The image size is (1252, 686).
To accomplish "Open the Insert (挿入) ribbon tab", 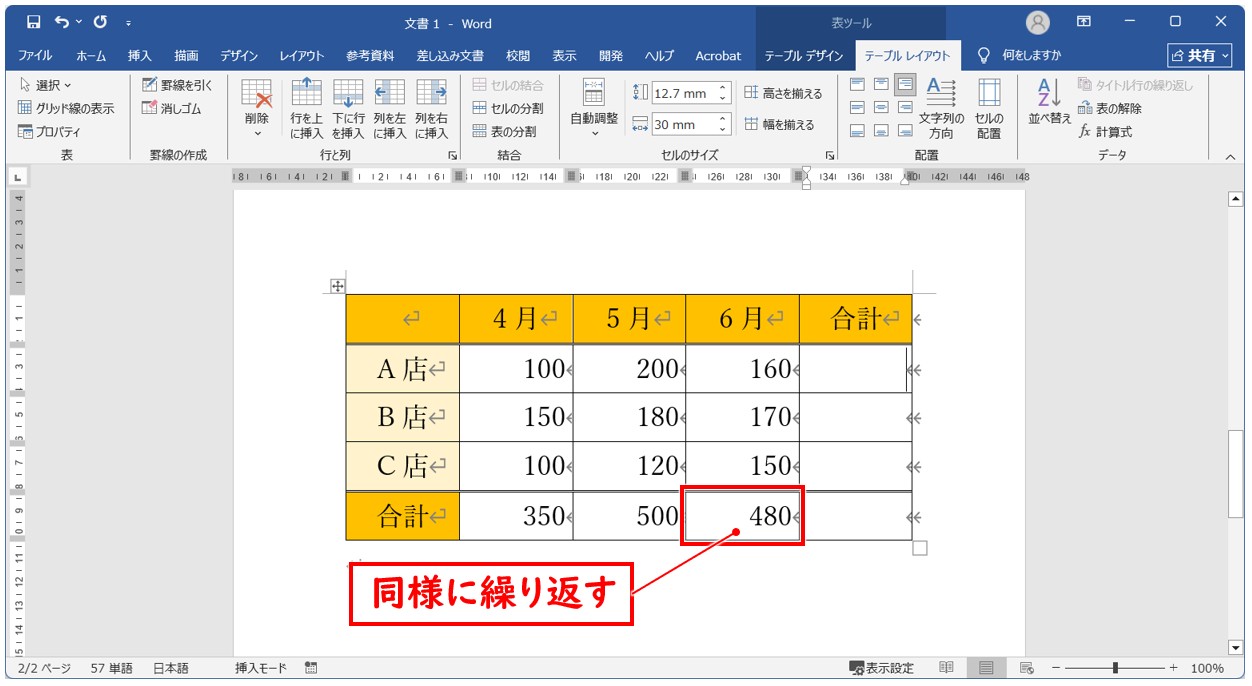I will pos(140,56).
